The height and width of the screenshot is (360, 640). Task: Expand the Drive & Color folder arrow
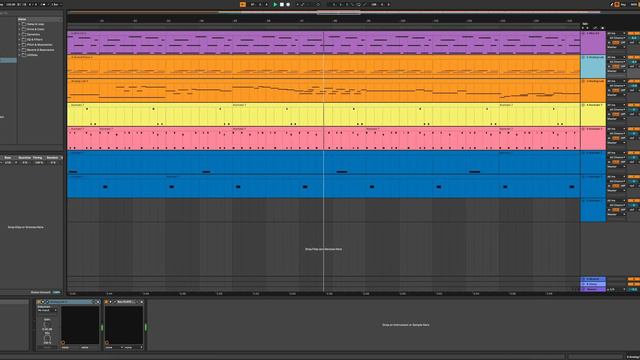pyautogui.click(x=19, y=29)
